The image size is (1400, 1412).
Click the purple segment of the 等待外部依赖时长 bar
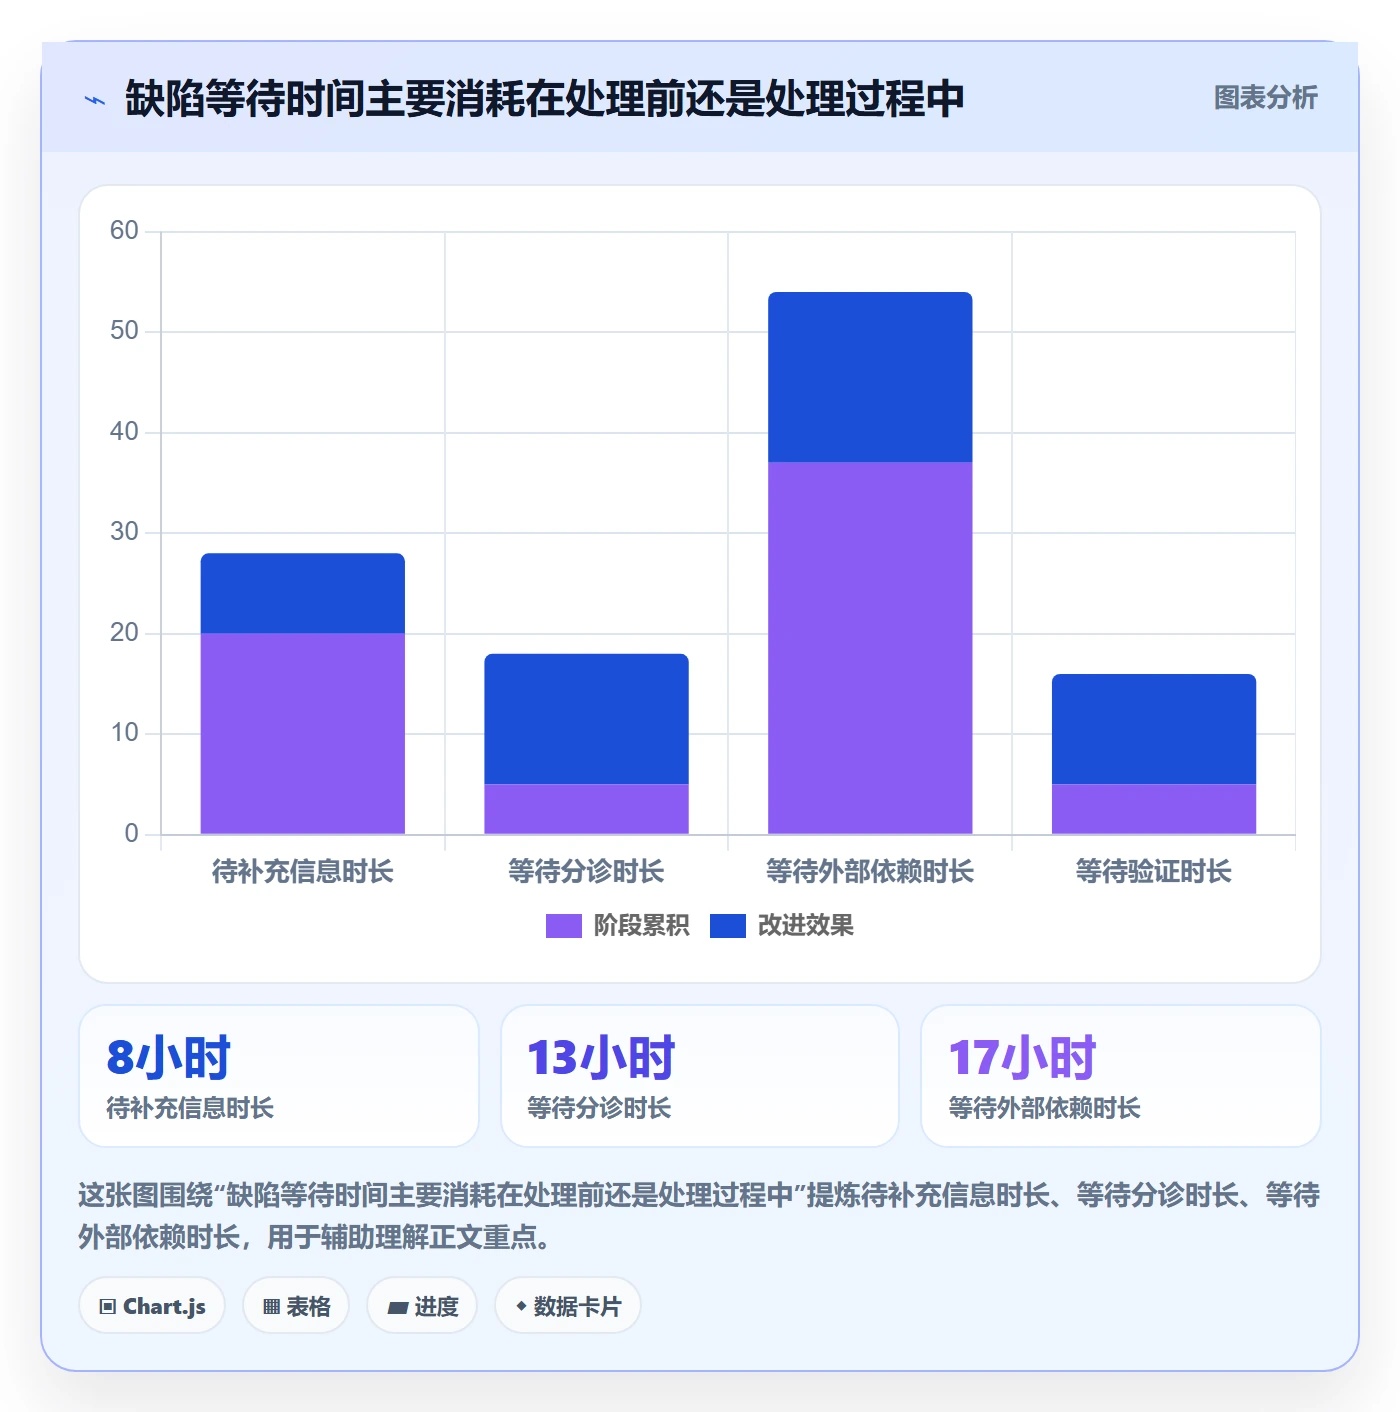(x=870, y=648)
